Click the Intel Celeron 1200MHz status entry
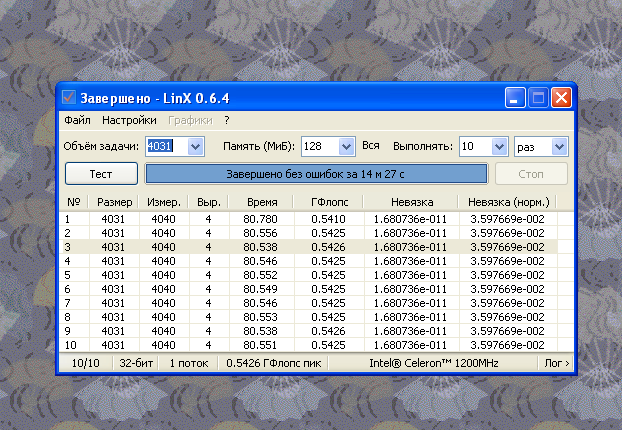 434,363
